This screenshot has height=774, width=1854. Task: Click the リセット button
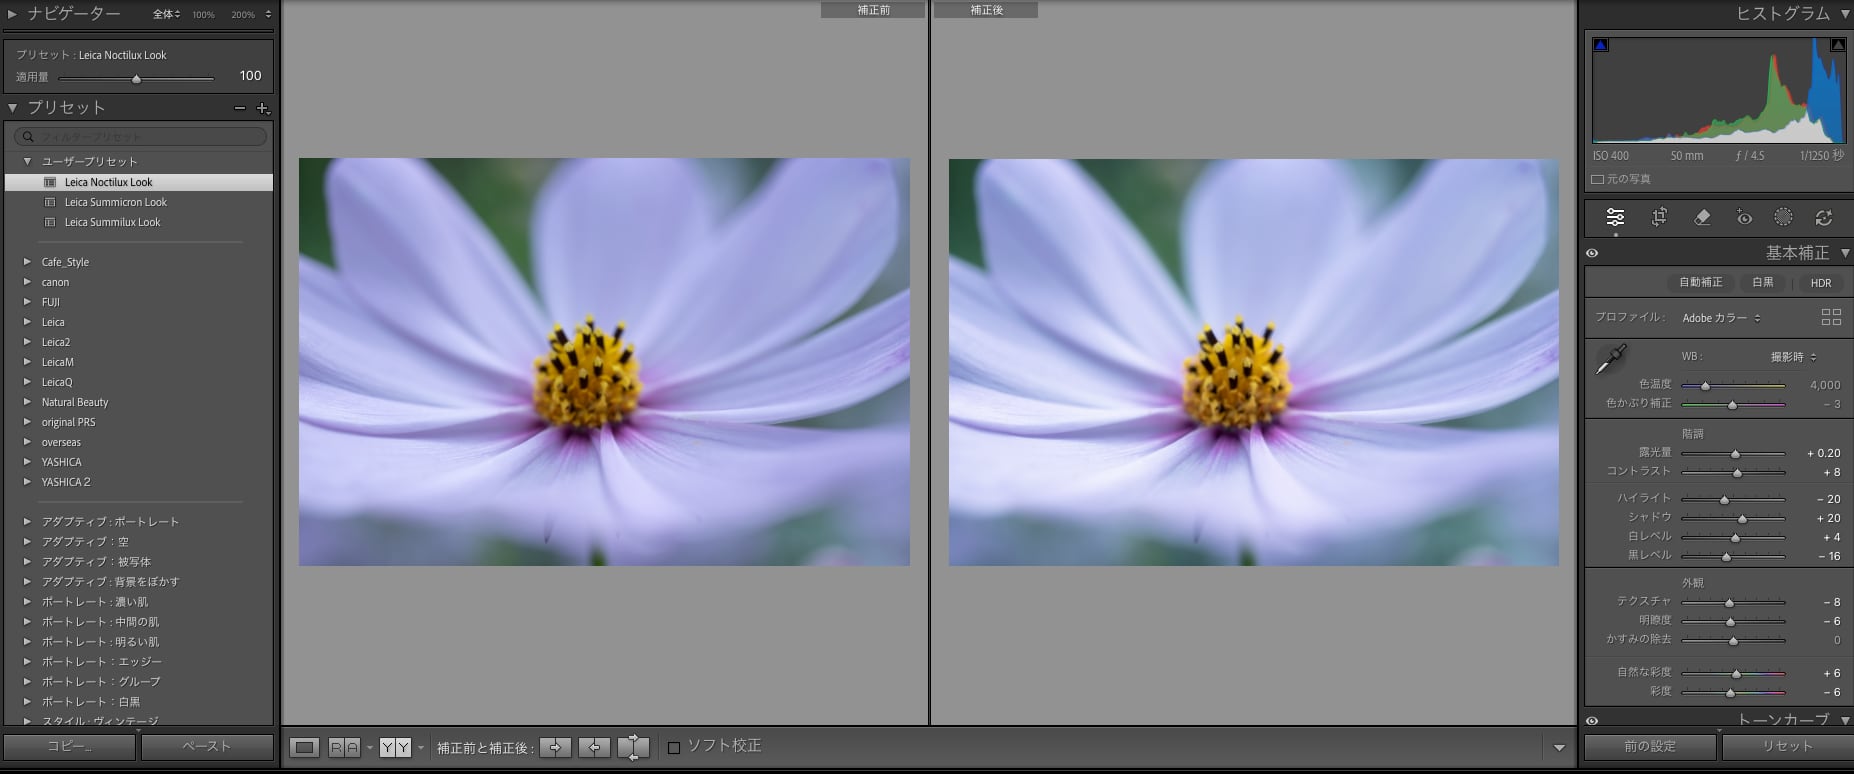(x=1787, y=746)
